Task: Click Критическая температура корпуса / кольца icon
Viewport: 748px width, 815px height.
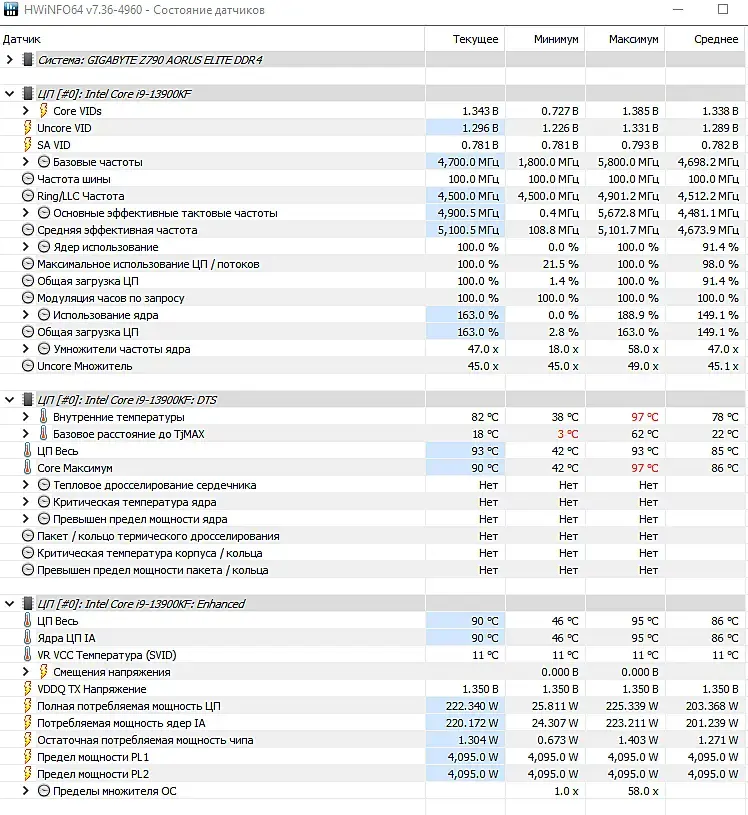Action: 28,553
